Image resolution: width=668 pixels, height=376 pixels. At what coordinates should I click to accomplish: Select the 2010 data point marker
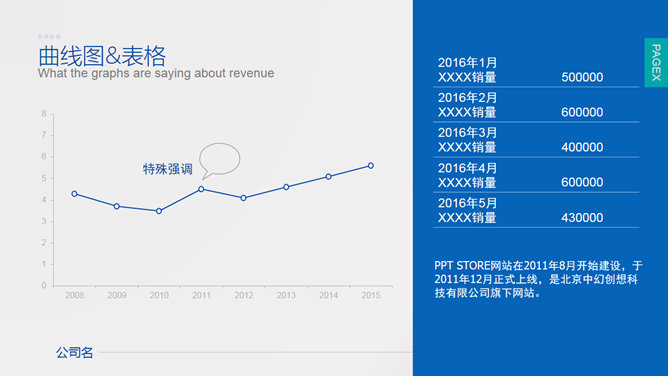point(159,211)
